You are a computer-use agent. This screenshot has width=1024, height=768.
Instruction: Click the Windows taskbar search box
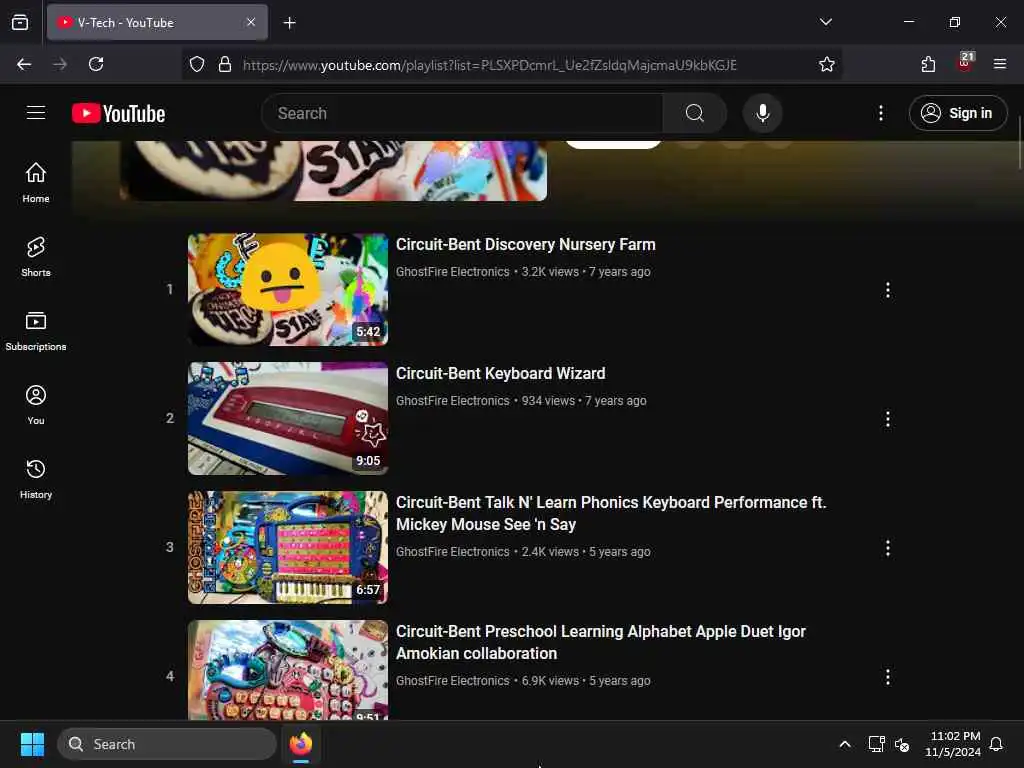167,744
